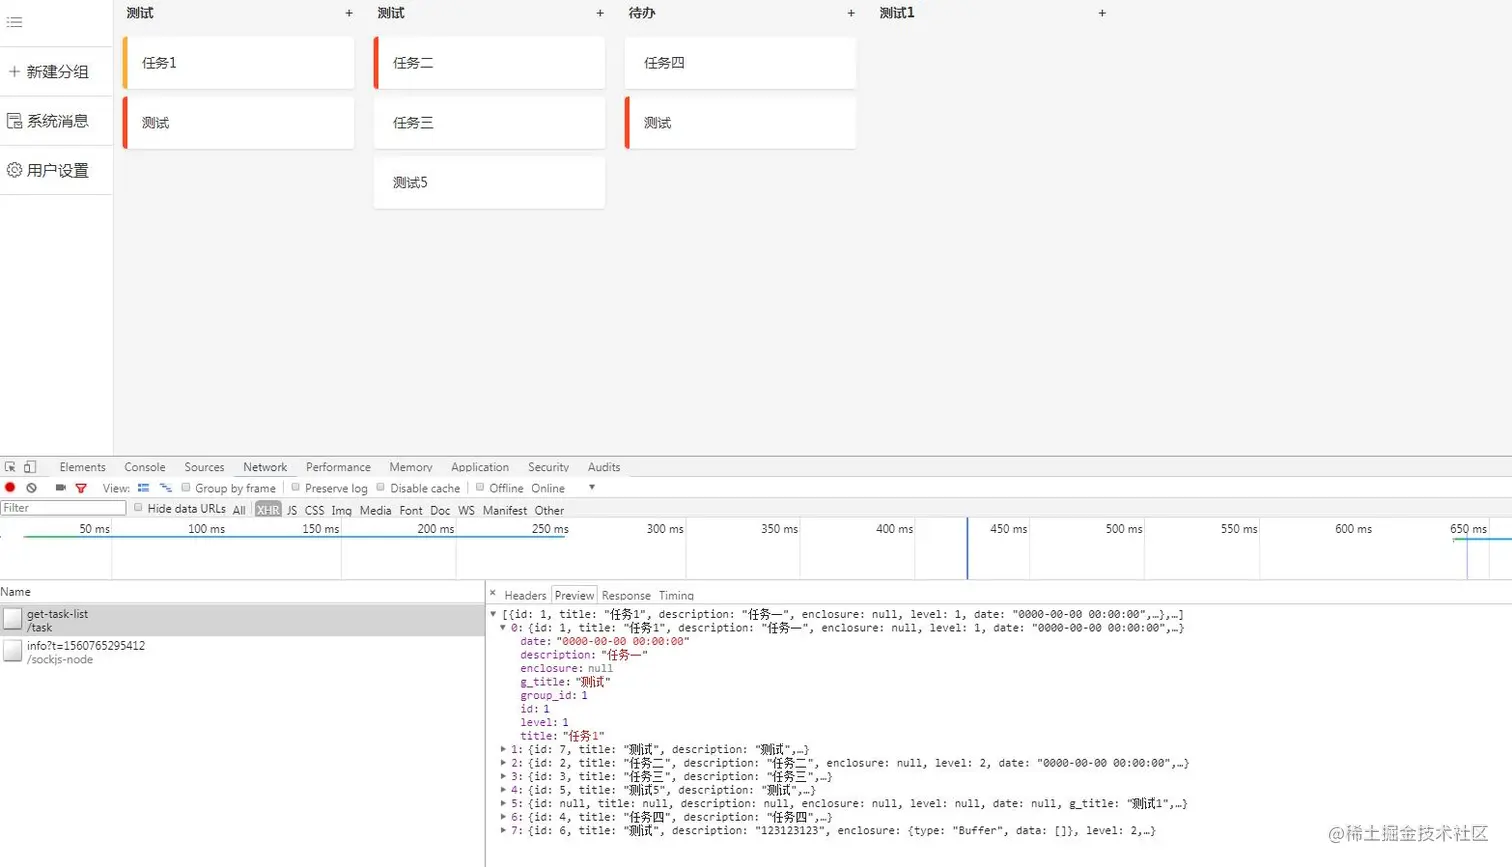Expand item 1 with id 7
Image resolution: width=1512 pixels, height=867 pixels.
(x=503, y=749)
